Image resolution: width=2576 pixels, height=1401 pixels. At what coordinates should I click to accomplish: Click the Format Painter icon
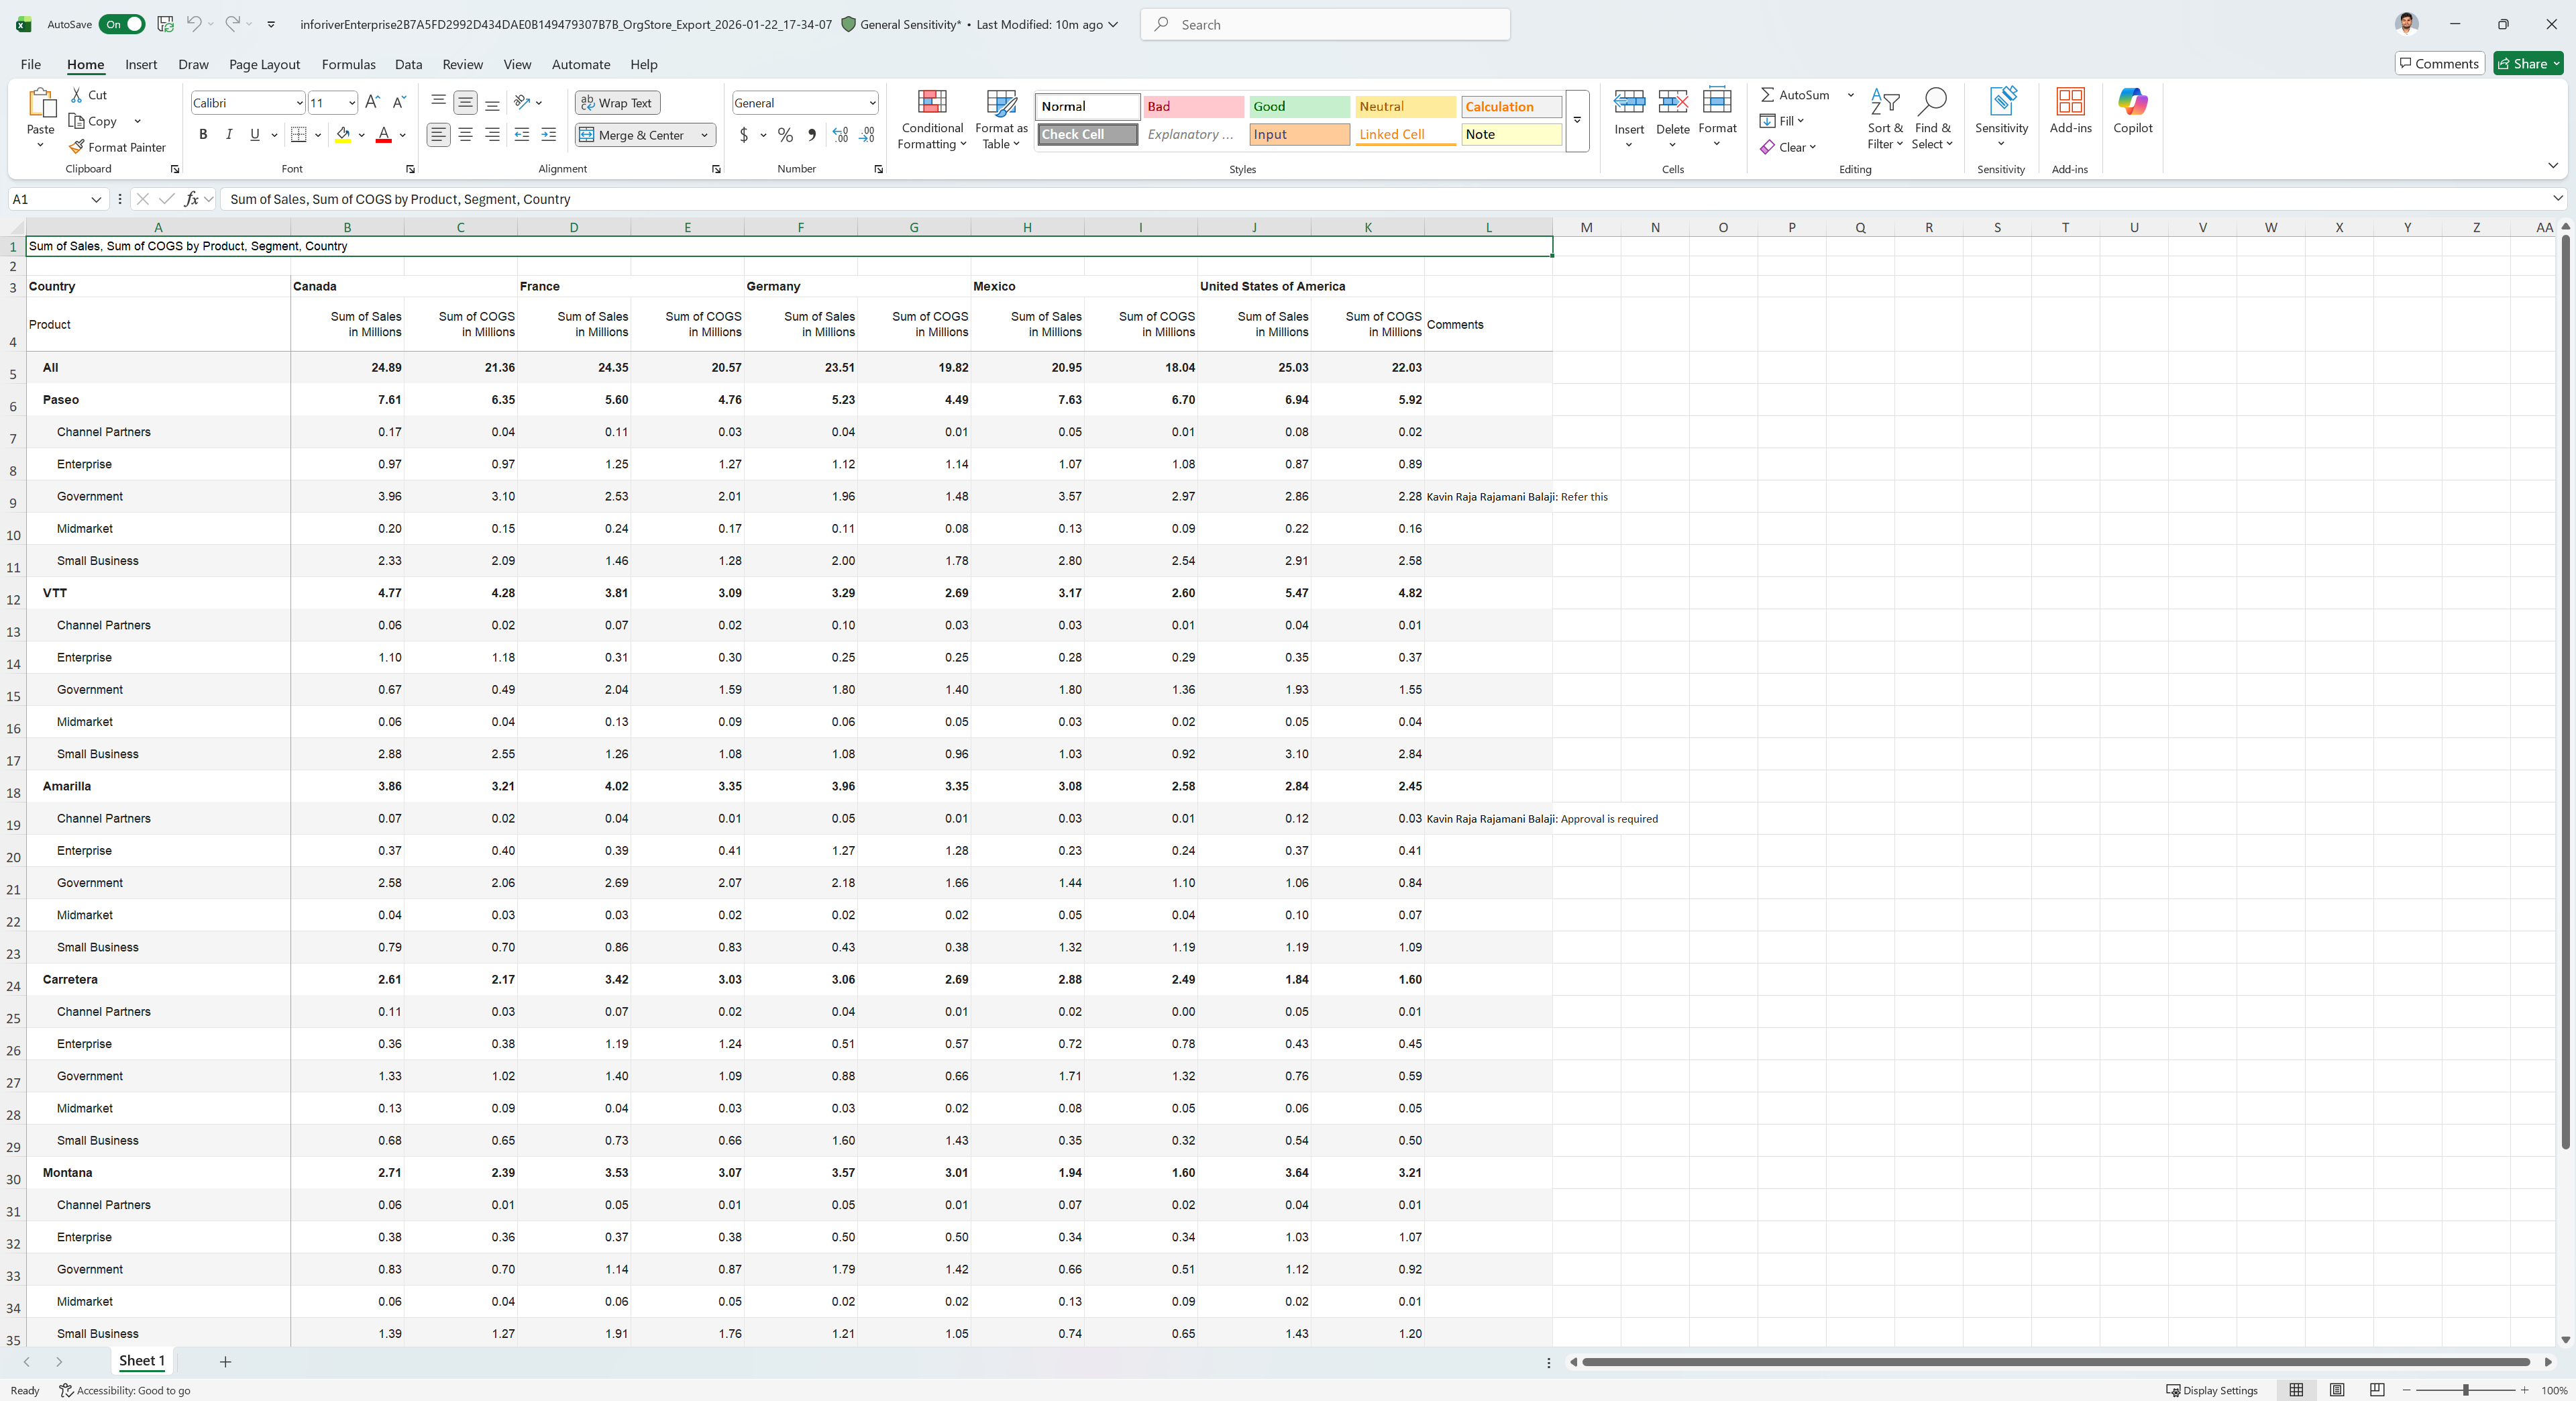[x=117, y=147]
